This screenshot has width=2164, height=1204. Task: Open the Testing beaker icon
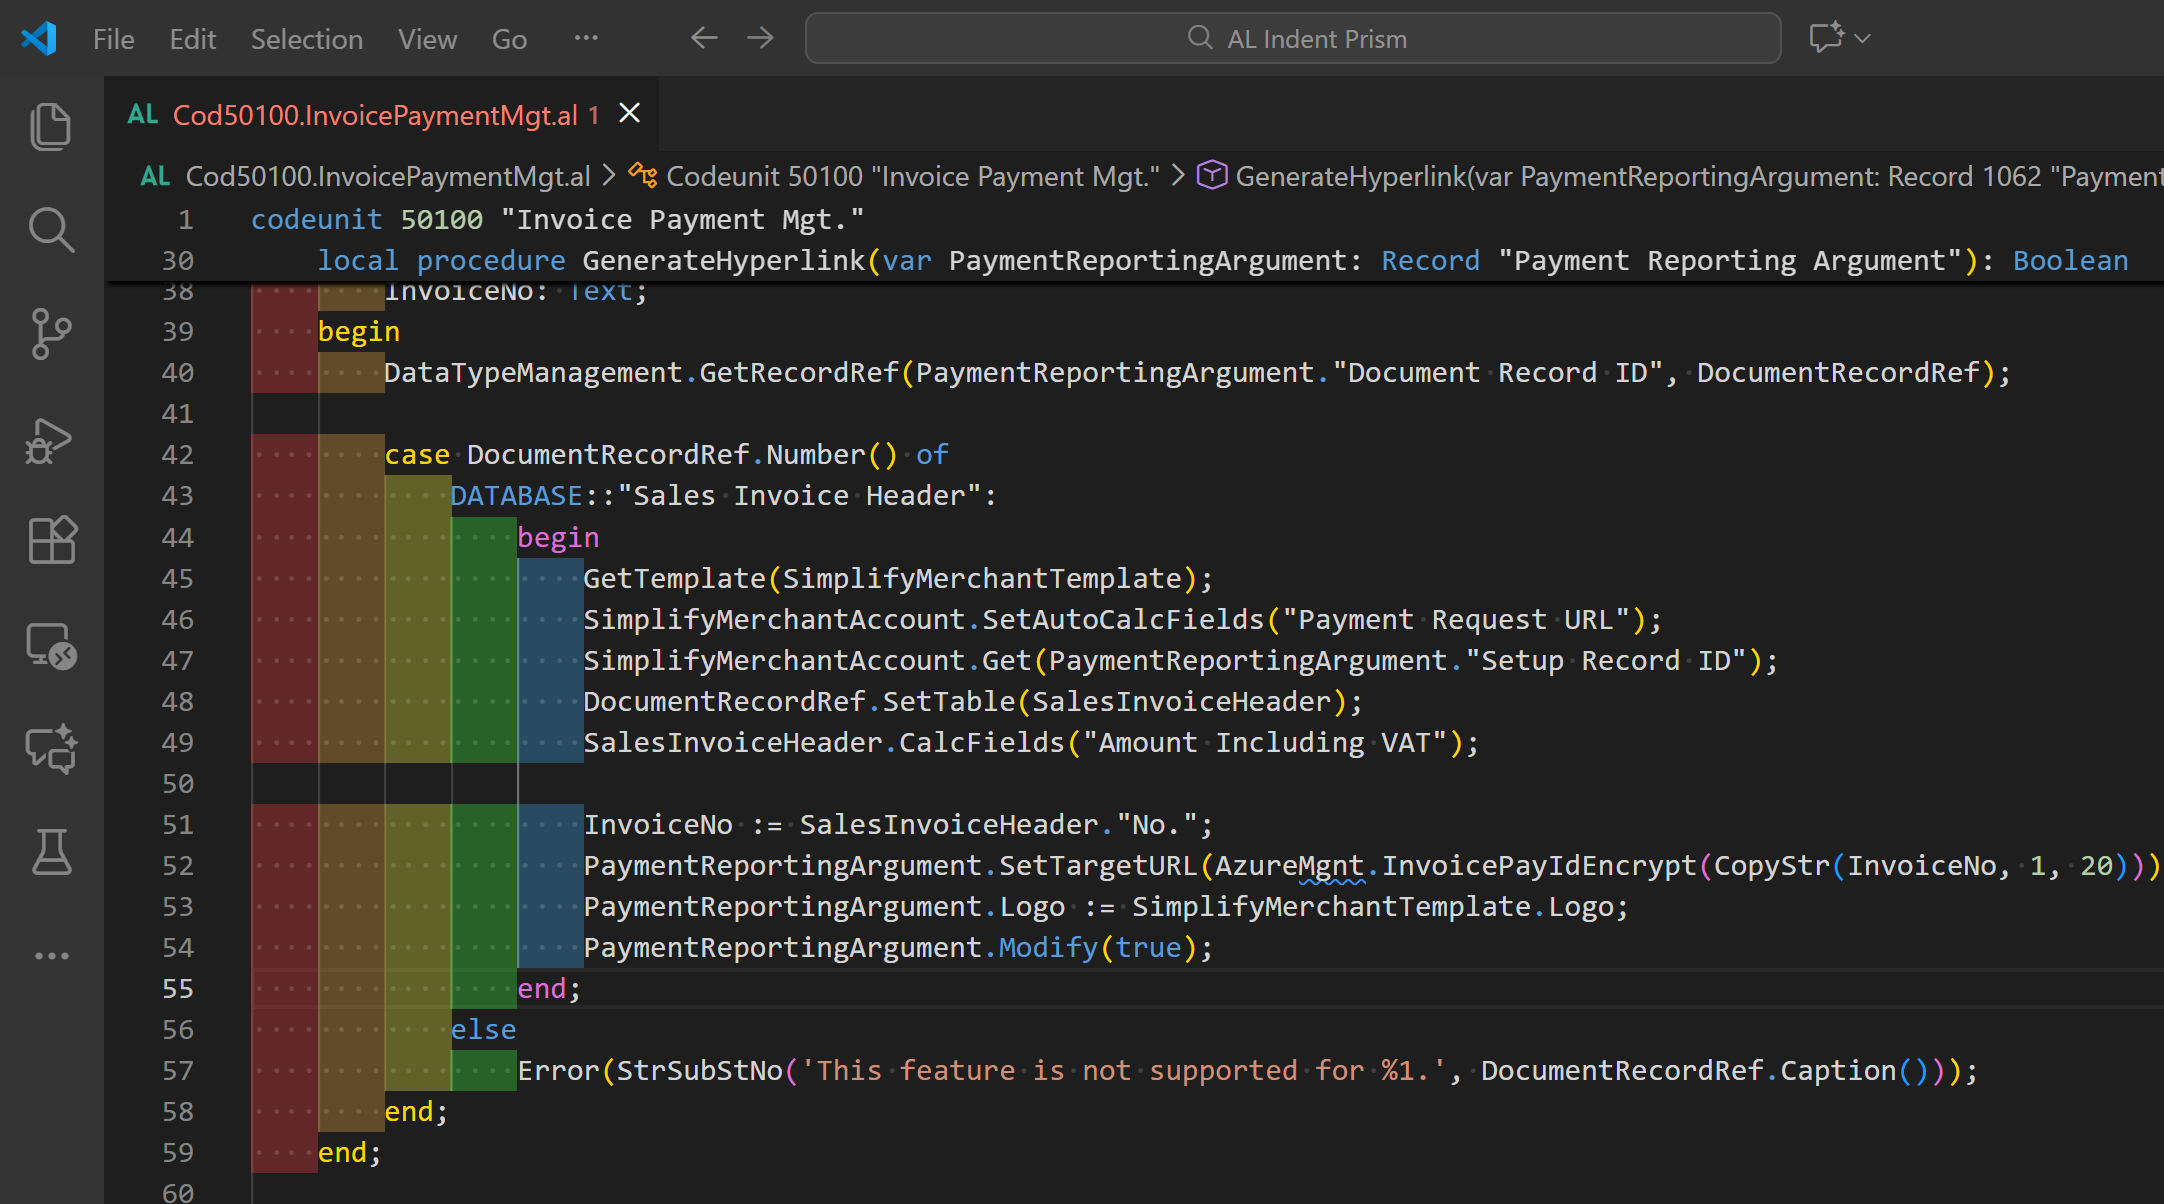(51, 852)
